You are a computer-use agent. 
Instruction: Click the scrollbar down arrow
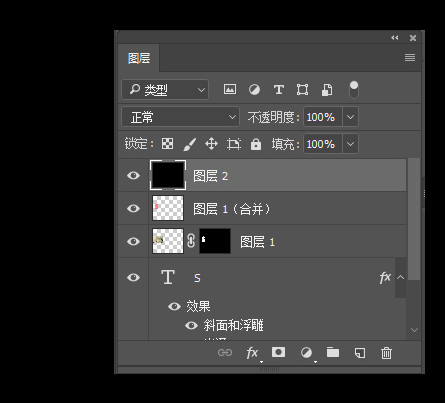coord(414,330)
